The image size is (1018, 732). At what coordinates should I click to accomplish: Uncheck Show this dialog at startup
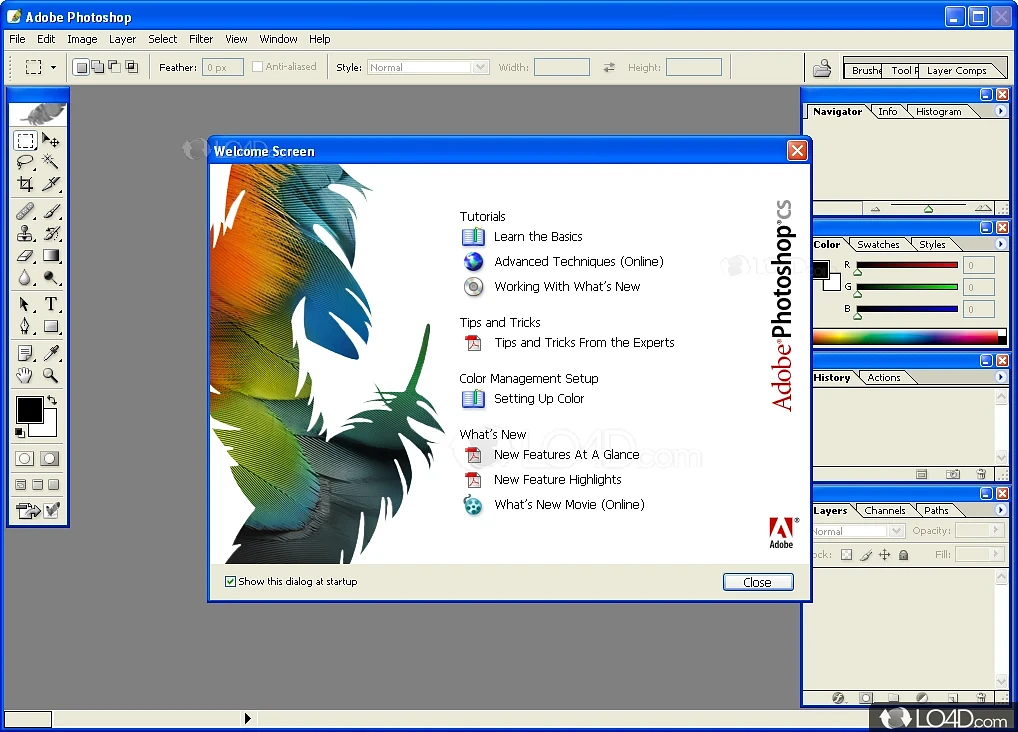point(230,581)
